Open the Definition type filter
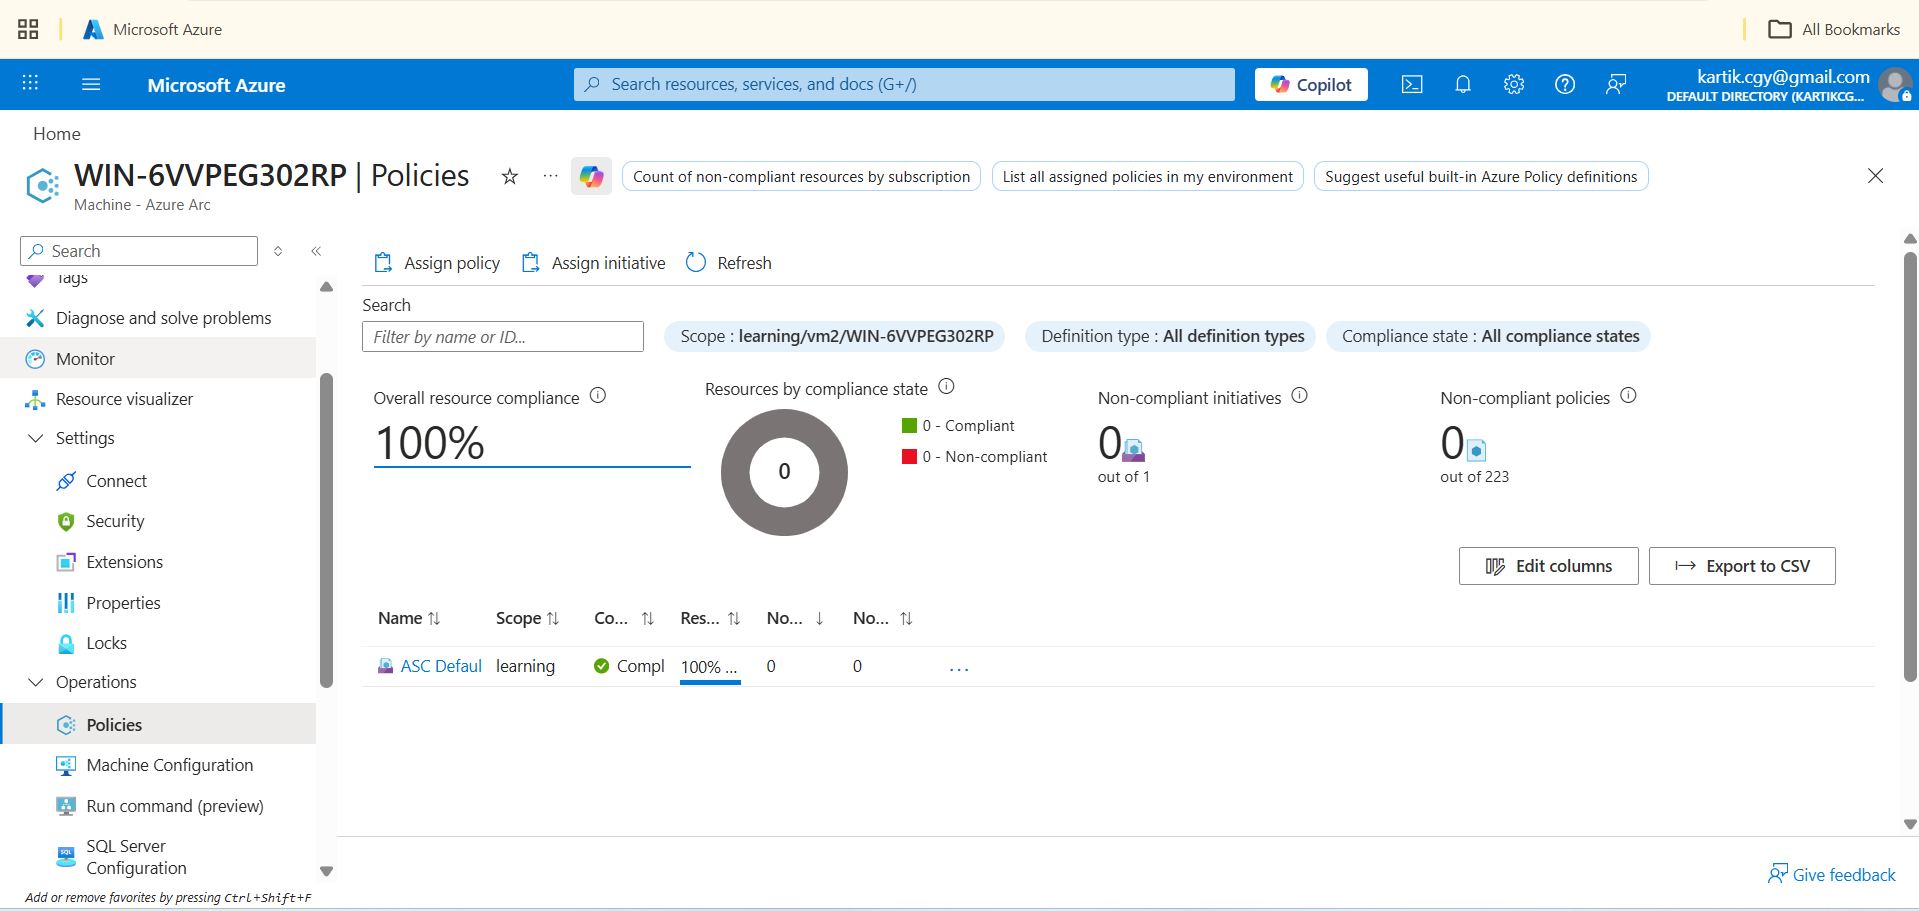The width and height of the screenshot is (1919, 911). pos(1172,336)
